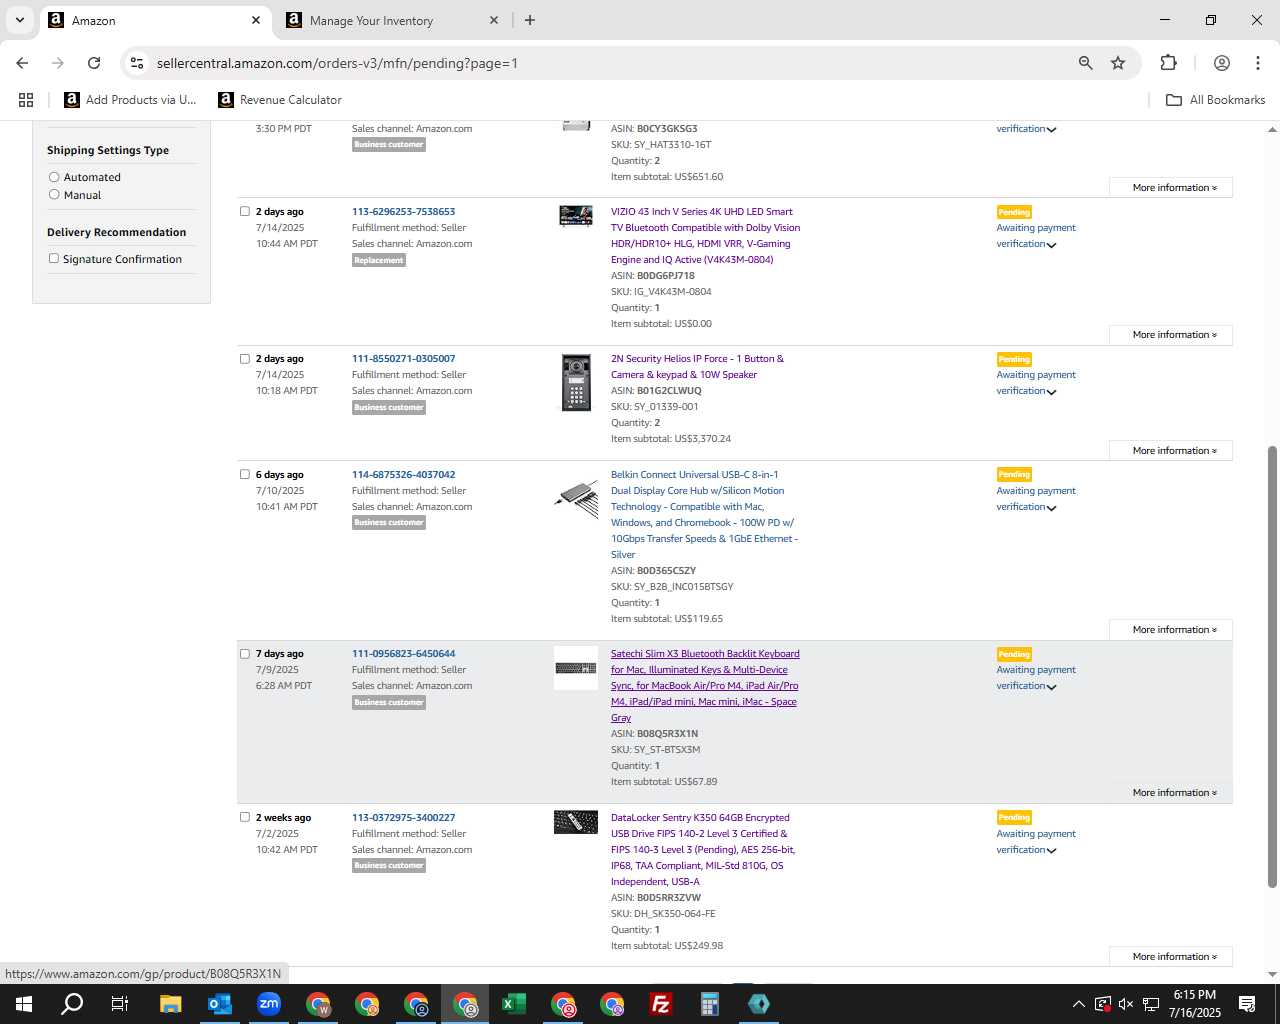Viewport: 1280px width, 1024px height.
Task: Open order 111-8550271-0305007 details
Action: pyautogui.click(x=403, y=358)
